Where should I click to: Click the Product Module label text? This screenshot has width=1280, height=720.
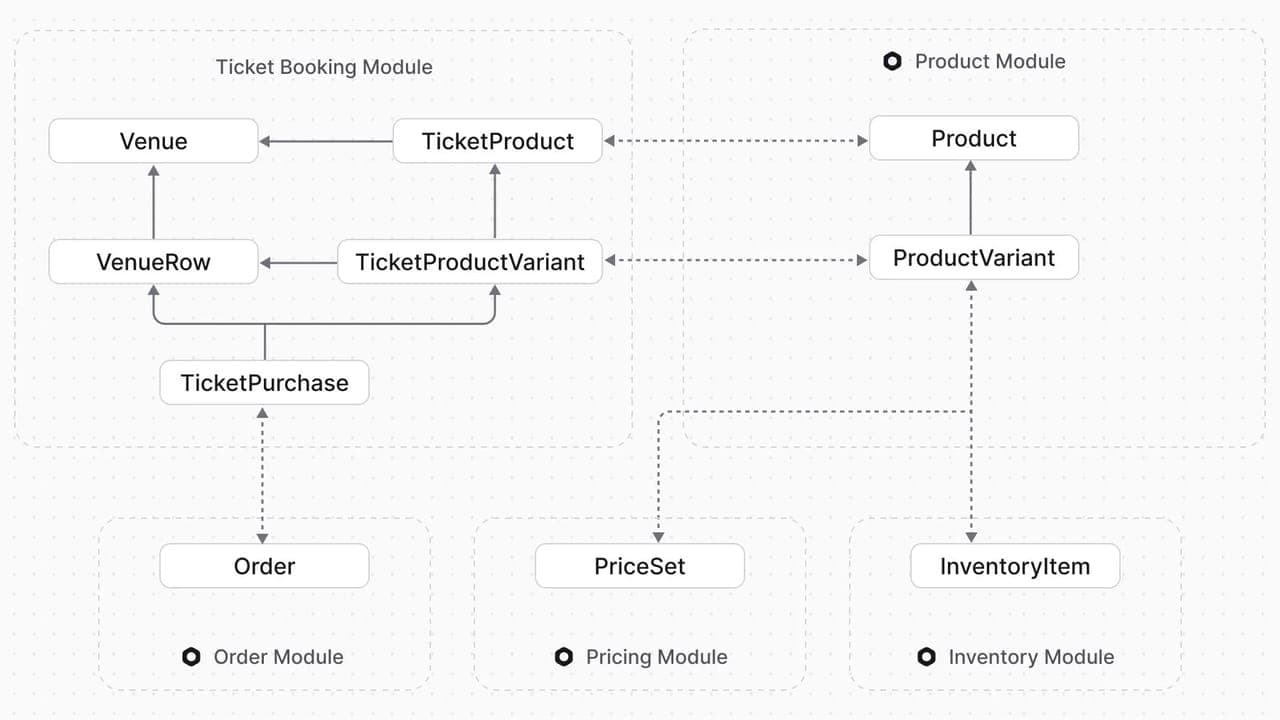(990, 61)
